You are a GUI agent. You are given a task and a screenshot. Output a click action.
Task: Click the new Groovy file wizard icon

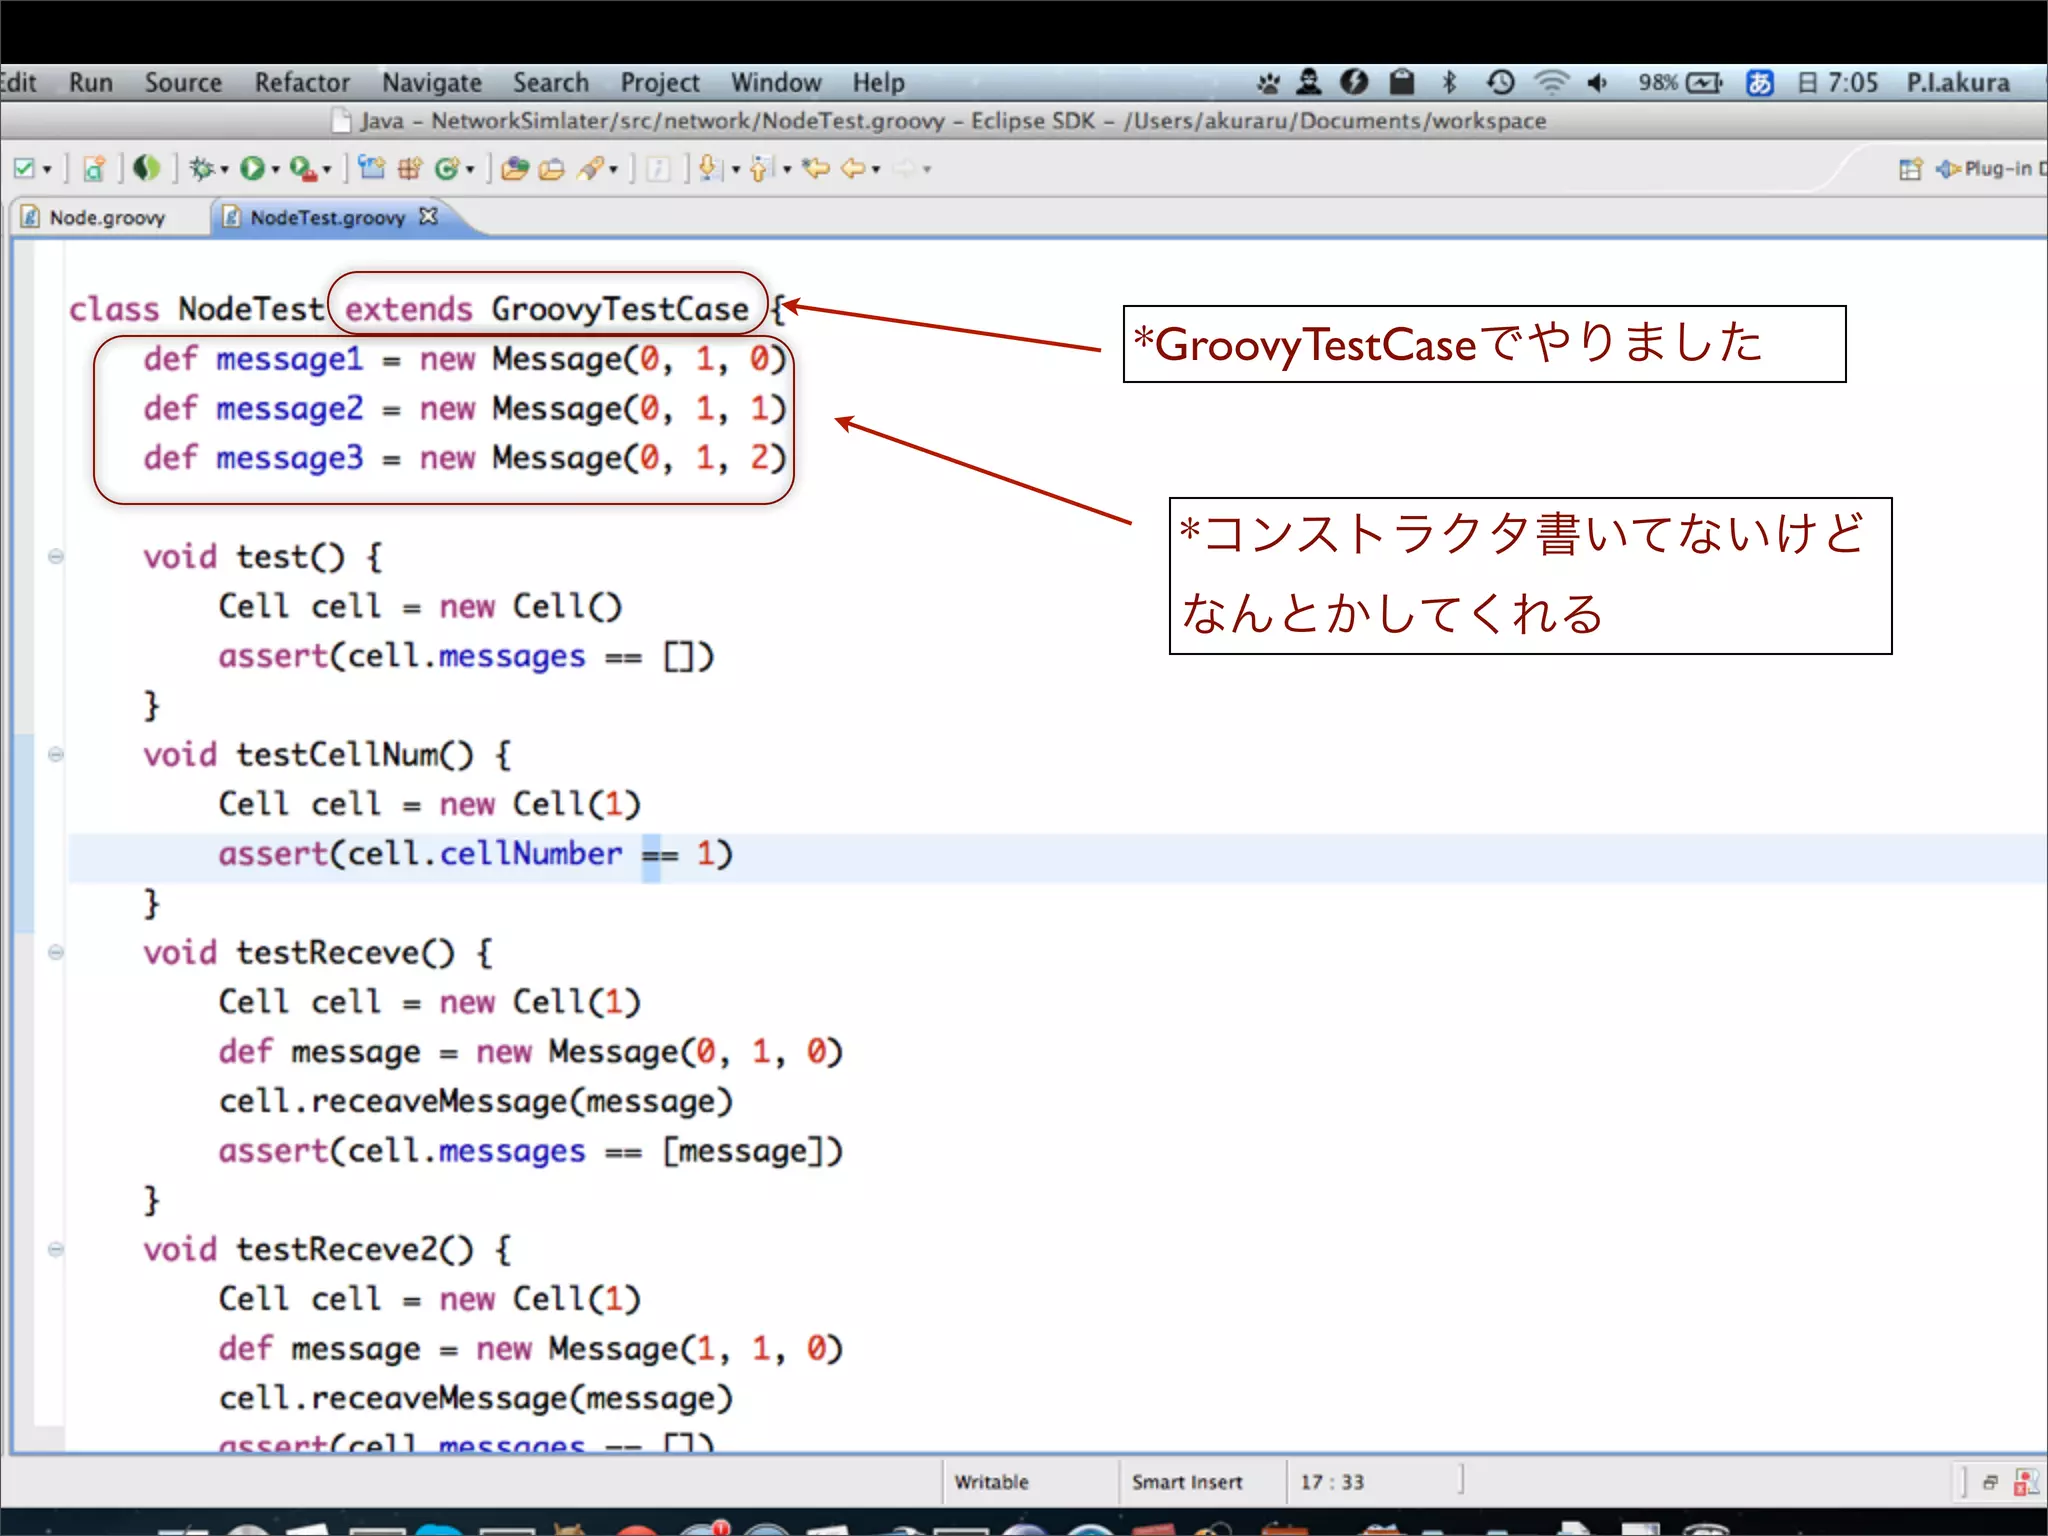point(94,169)
